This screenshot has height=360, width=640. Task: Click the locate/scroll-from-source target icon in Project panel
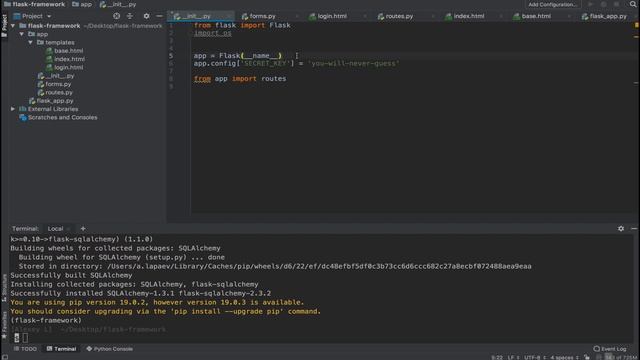click(116, 16)
